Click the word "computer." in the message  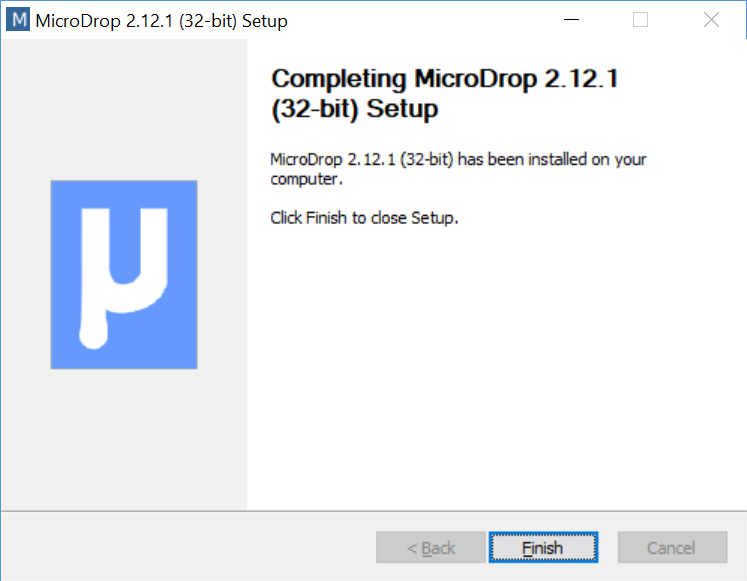pos(306,180)
